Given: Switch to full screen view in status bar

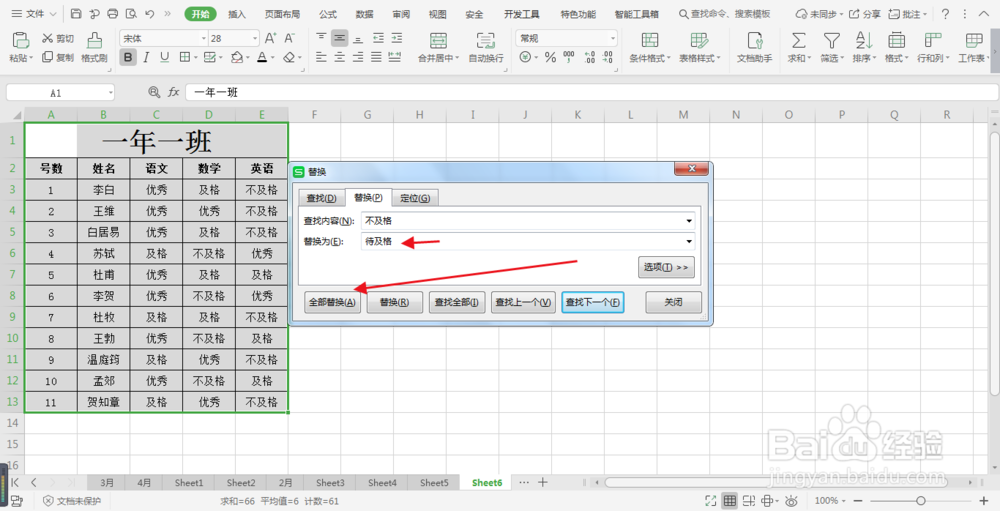Looking at the screenshot, I should 710,501.
